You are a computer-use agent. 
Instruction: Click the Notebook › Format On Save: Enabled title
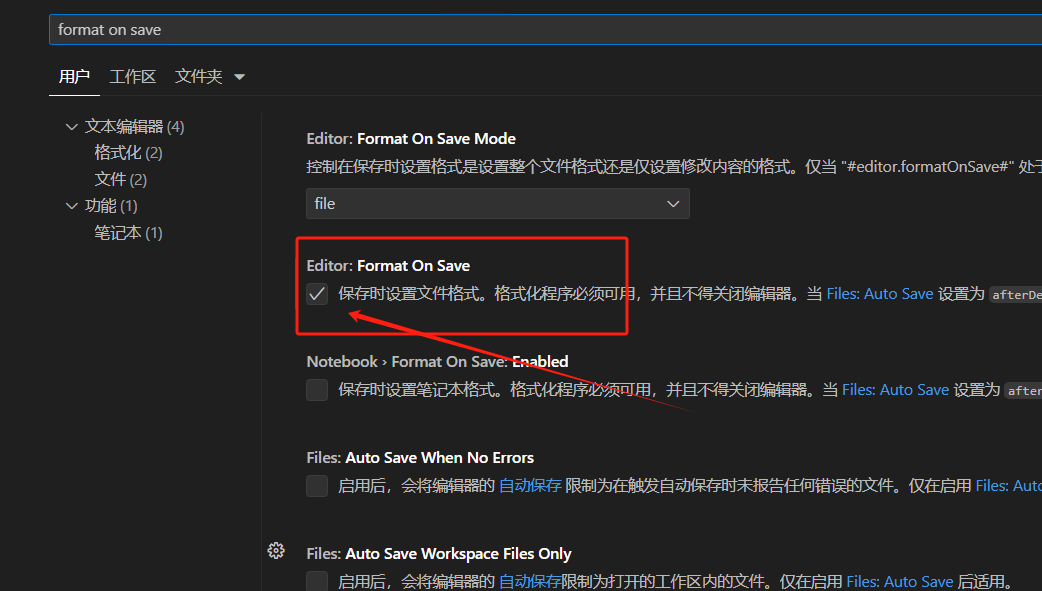(437, 362)
